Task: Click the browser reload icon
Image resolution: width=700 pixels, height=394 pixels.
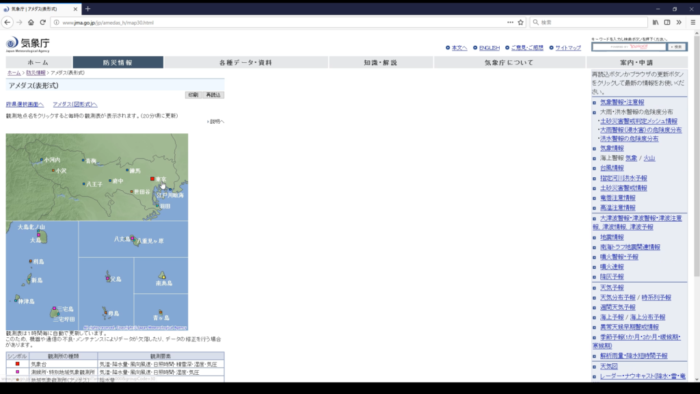Action: point(43,22)
